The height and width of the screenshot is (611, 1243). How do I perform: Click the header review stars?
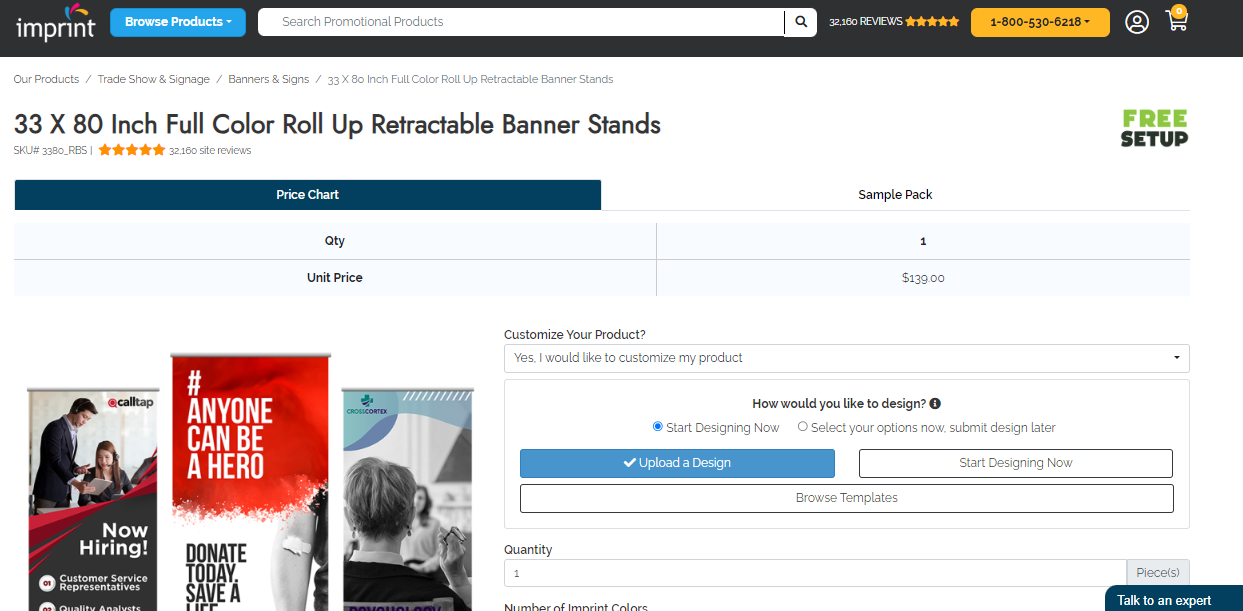[x=932, y=22]
